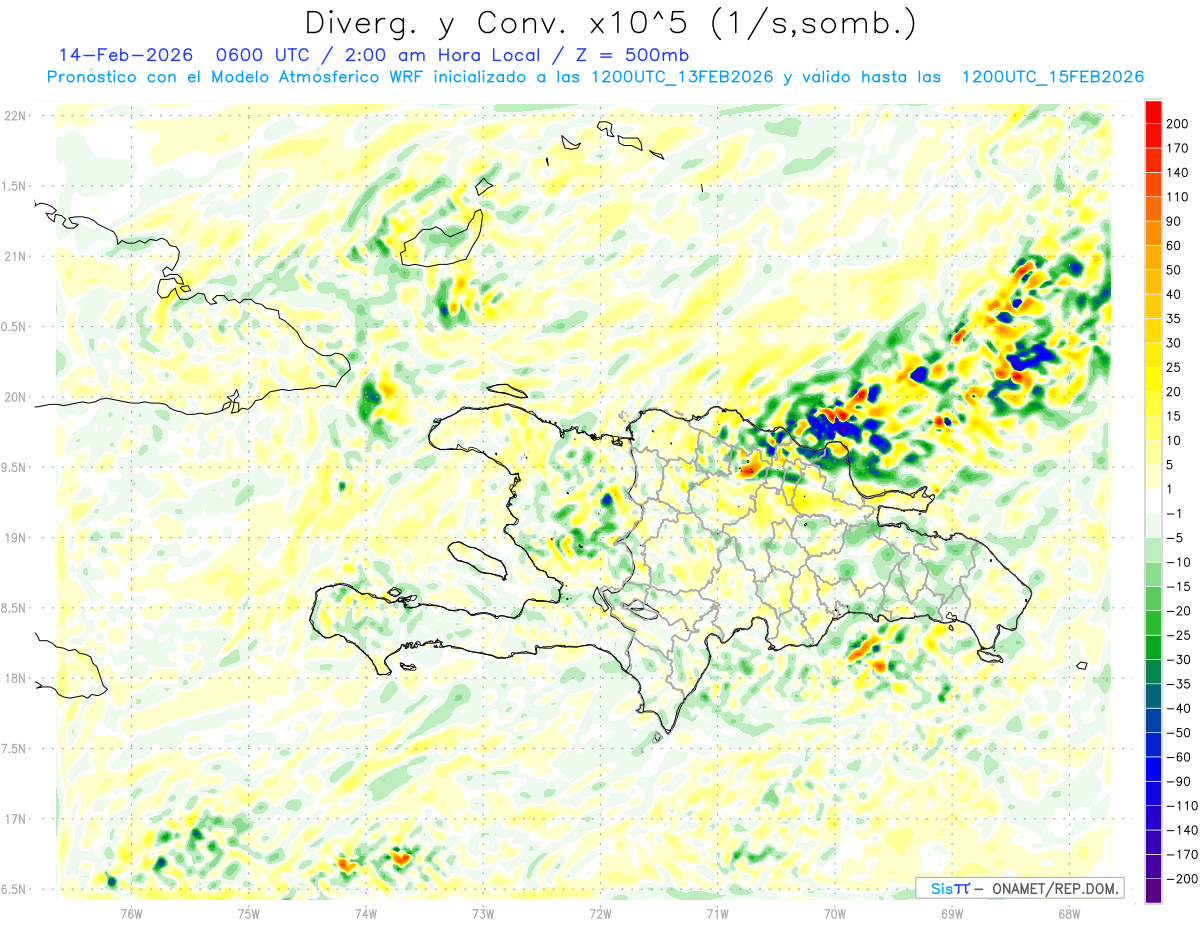The height and width of the screenshot is (927, 1200).
Task: Click the '-5' color scale label
Action: coord(1175,538)
